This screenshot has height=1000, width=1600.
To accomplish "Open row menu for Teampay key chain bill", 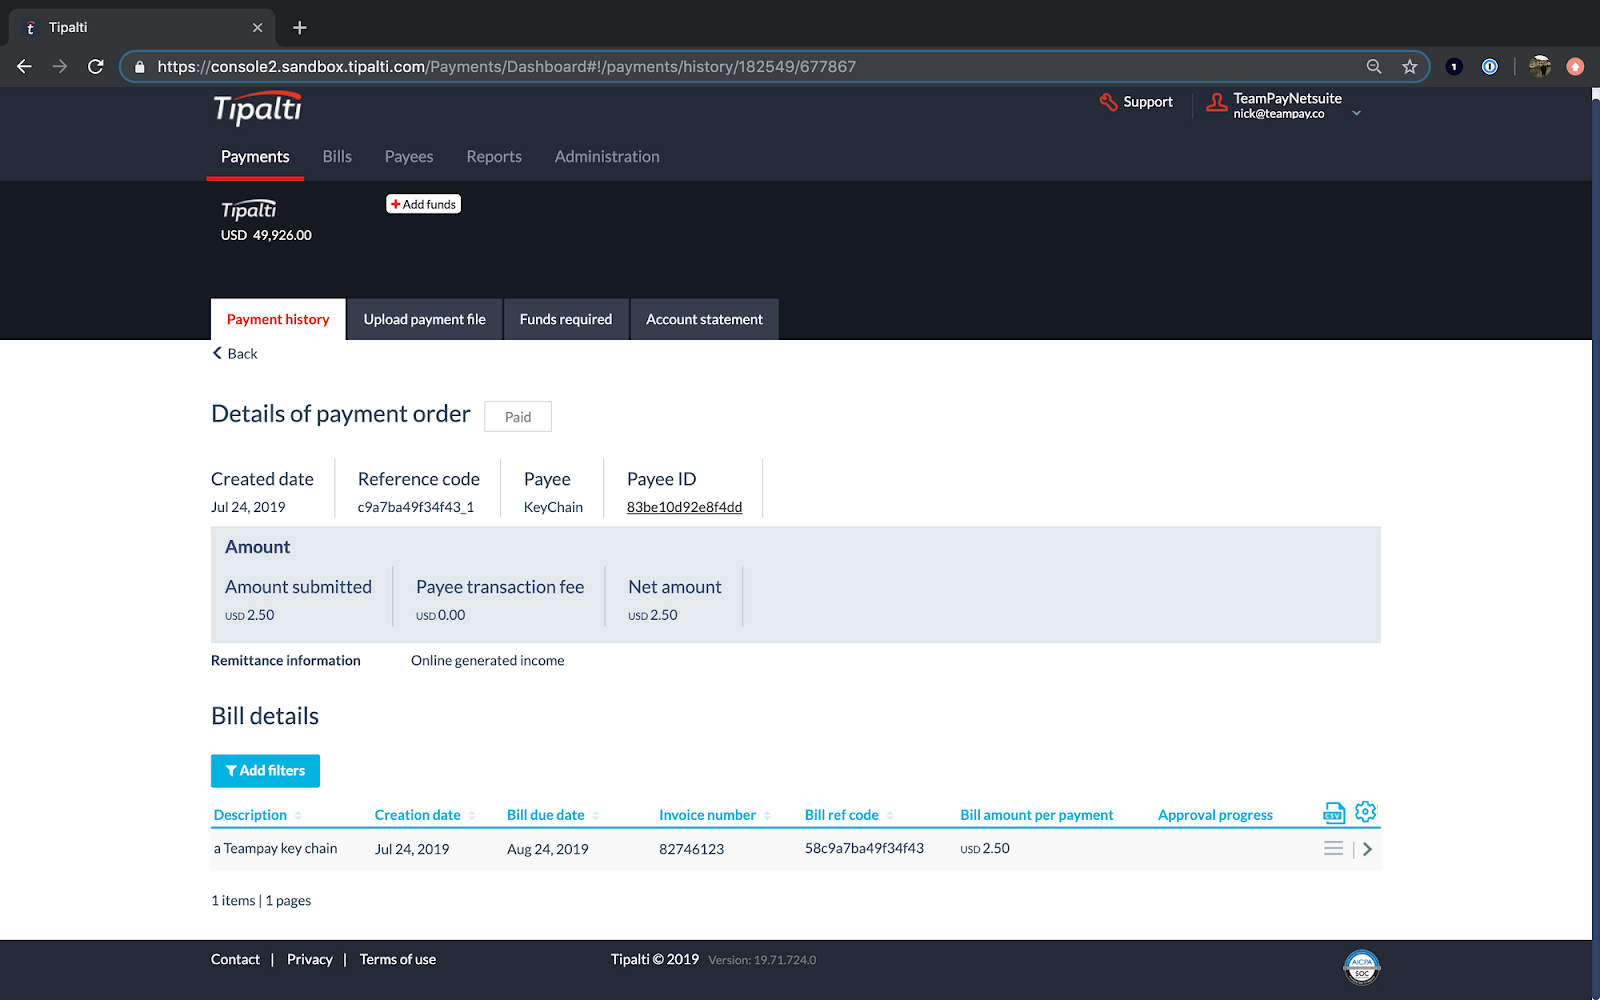I will (x=1333, y=849).
